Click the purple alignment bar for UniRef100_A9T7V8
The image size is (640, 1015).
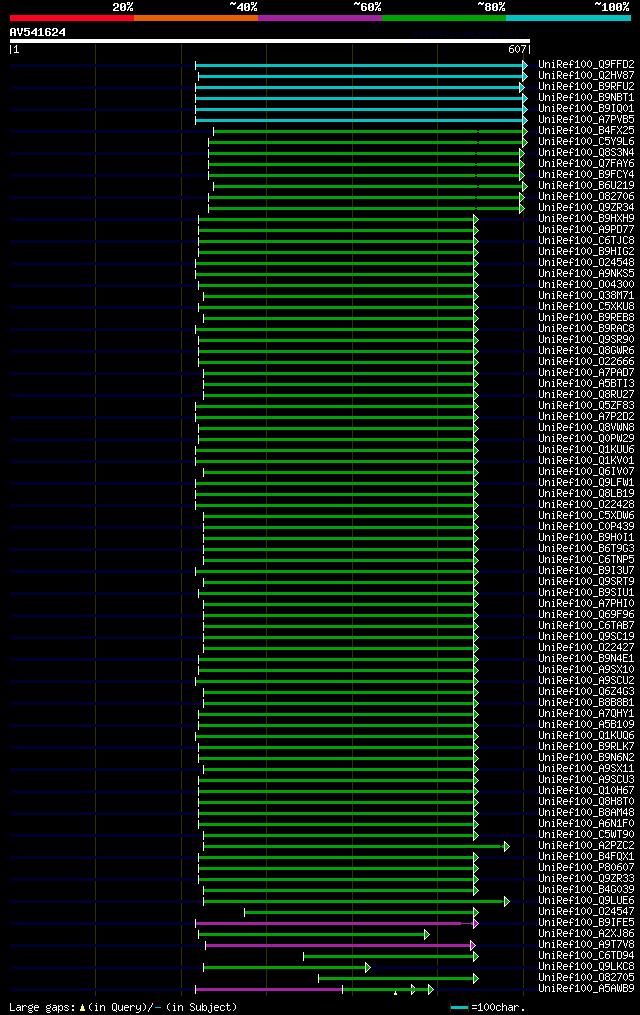coord(338,946)
